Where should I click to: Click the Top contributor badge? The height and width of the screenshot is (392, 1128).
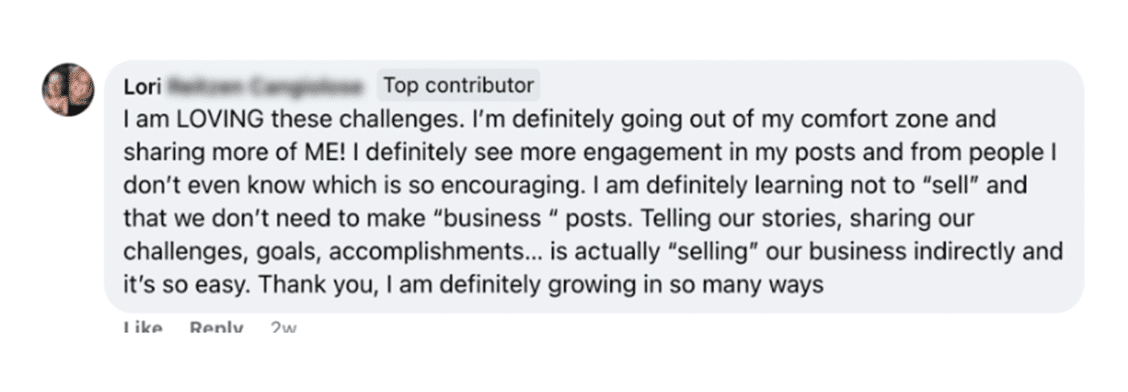459,86
